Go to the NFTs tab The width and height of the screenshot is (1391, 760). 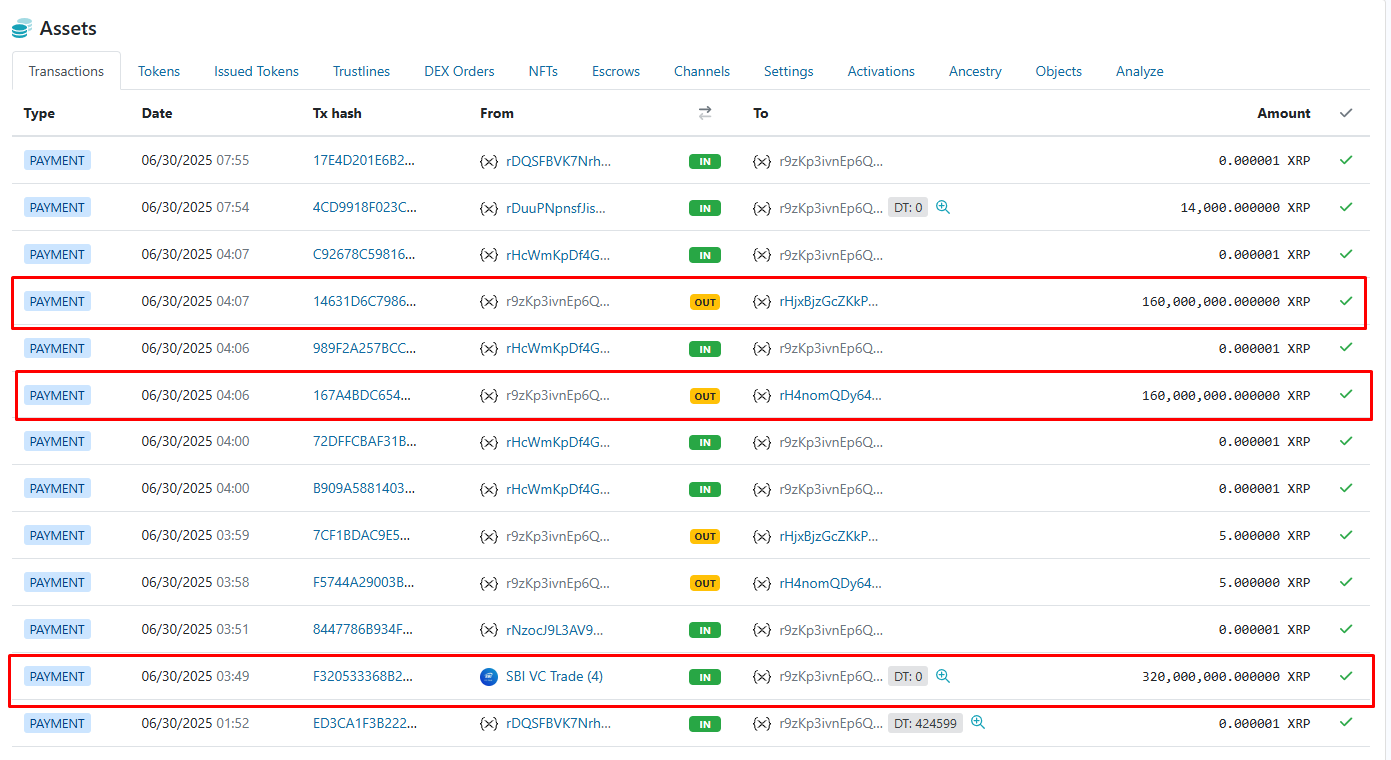(x=543, y=71)
